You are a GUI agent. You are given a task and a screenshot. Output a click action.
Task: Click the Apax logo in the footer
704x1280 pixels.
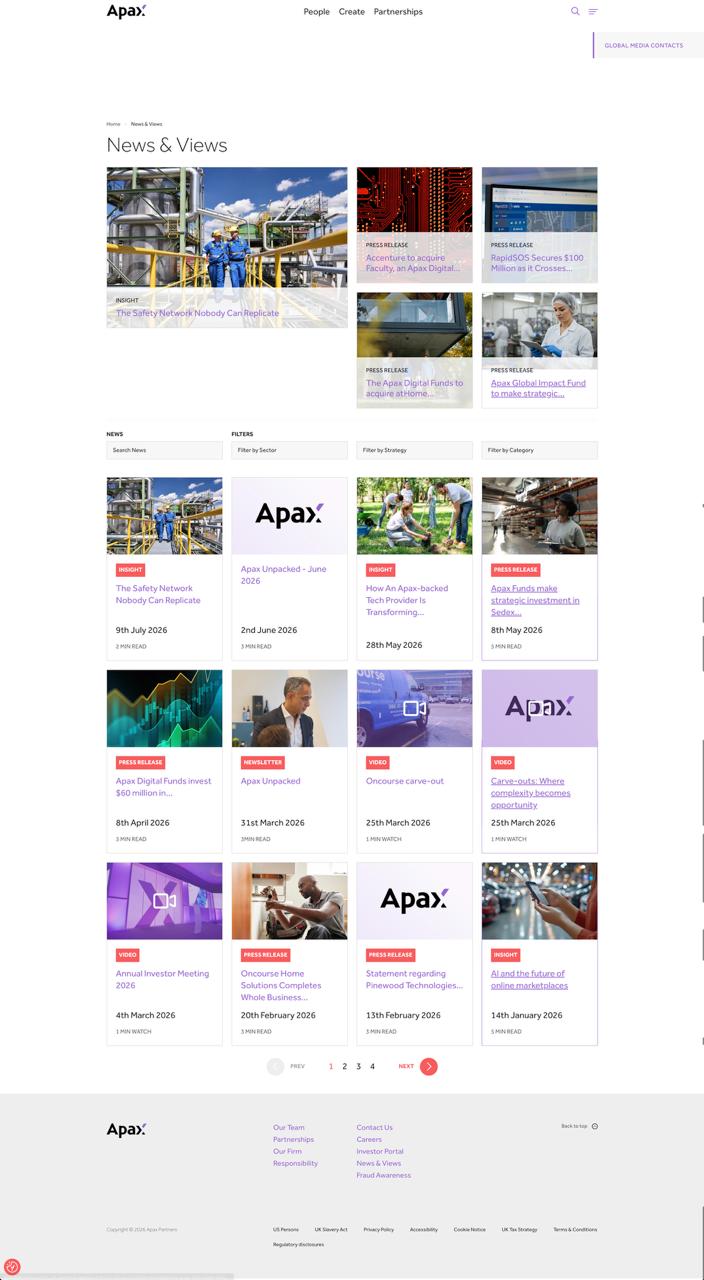[126, 1129]
